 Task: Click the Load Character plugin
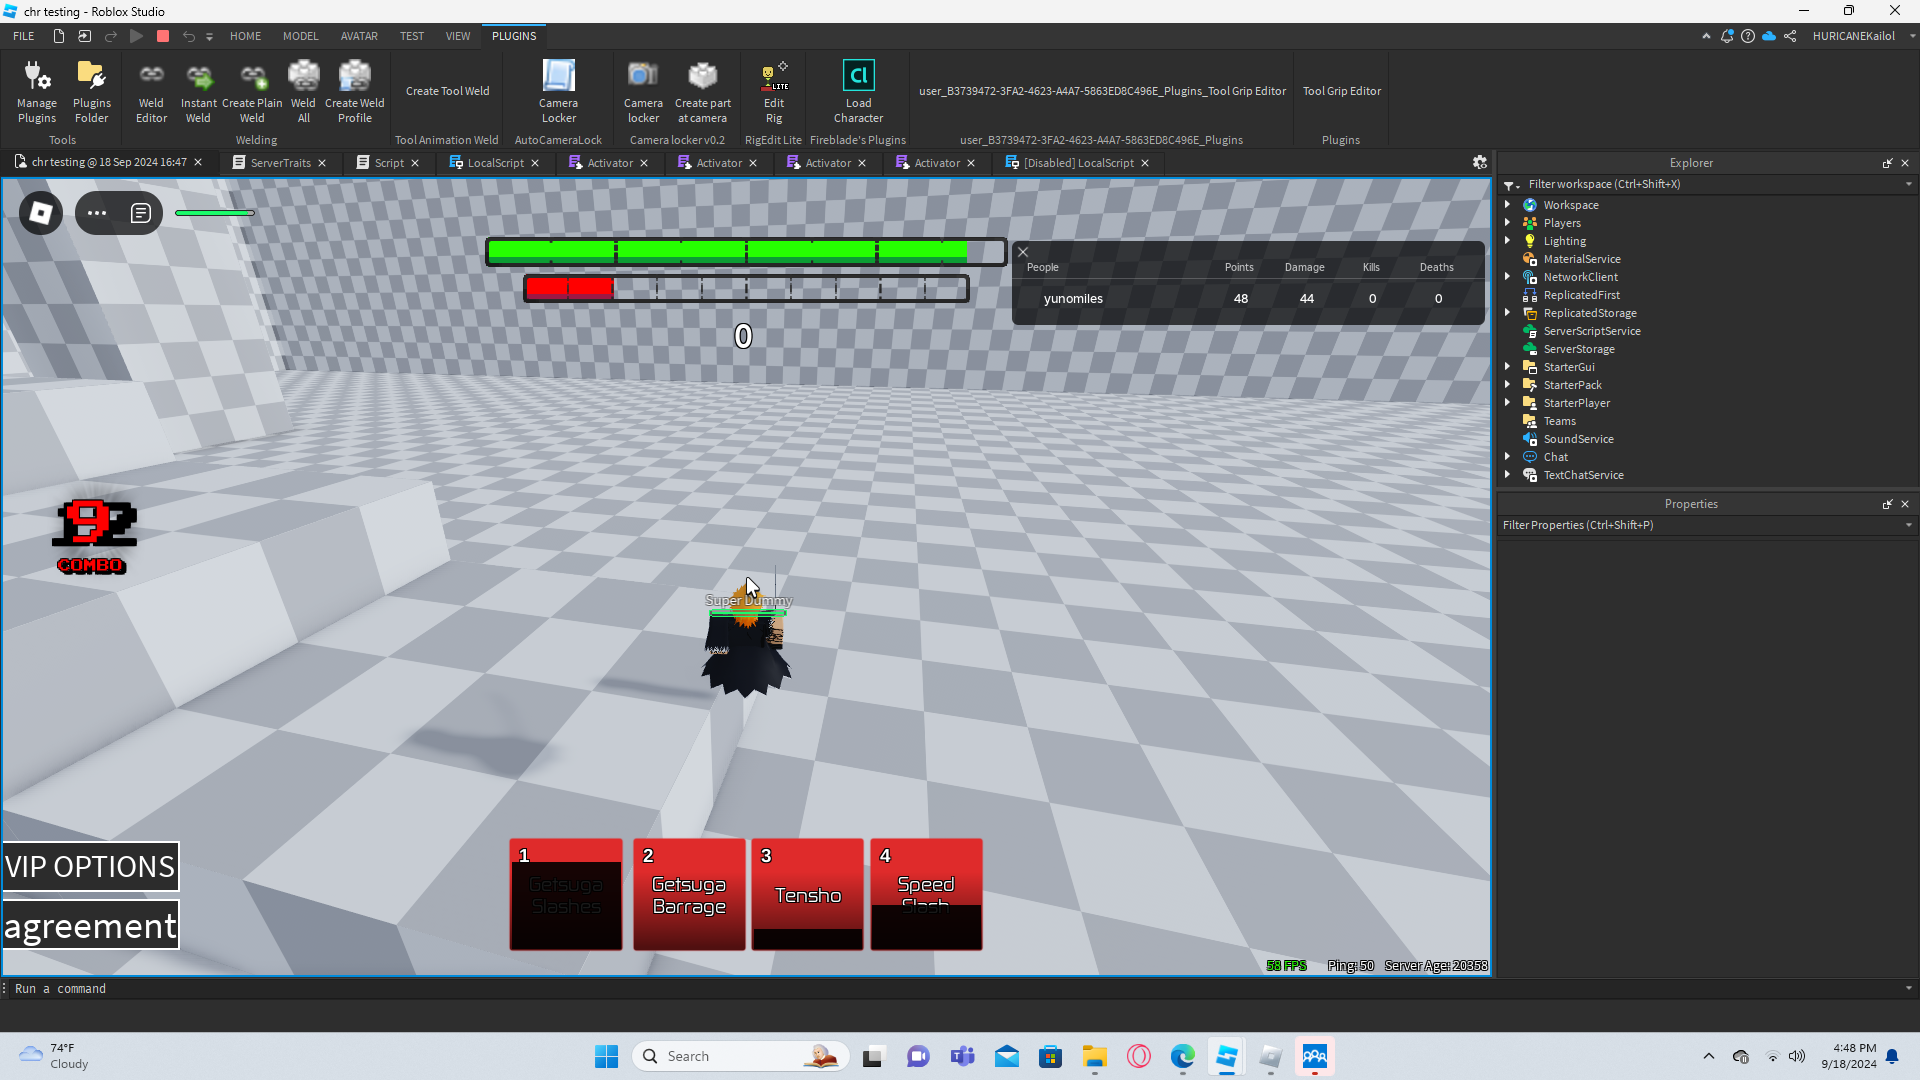click(858, 90)
